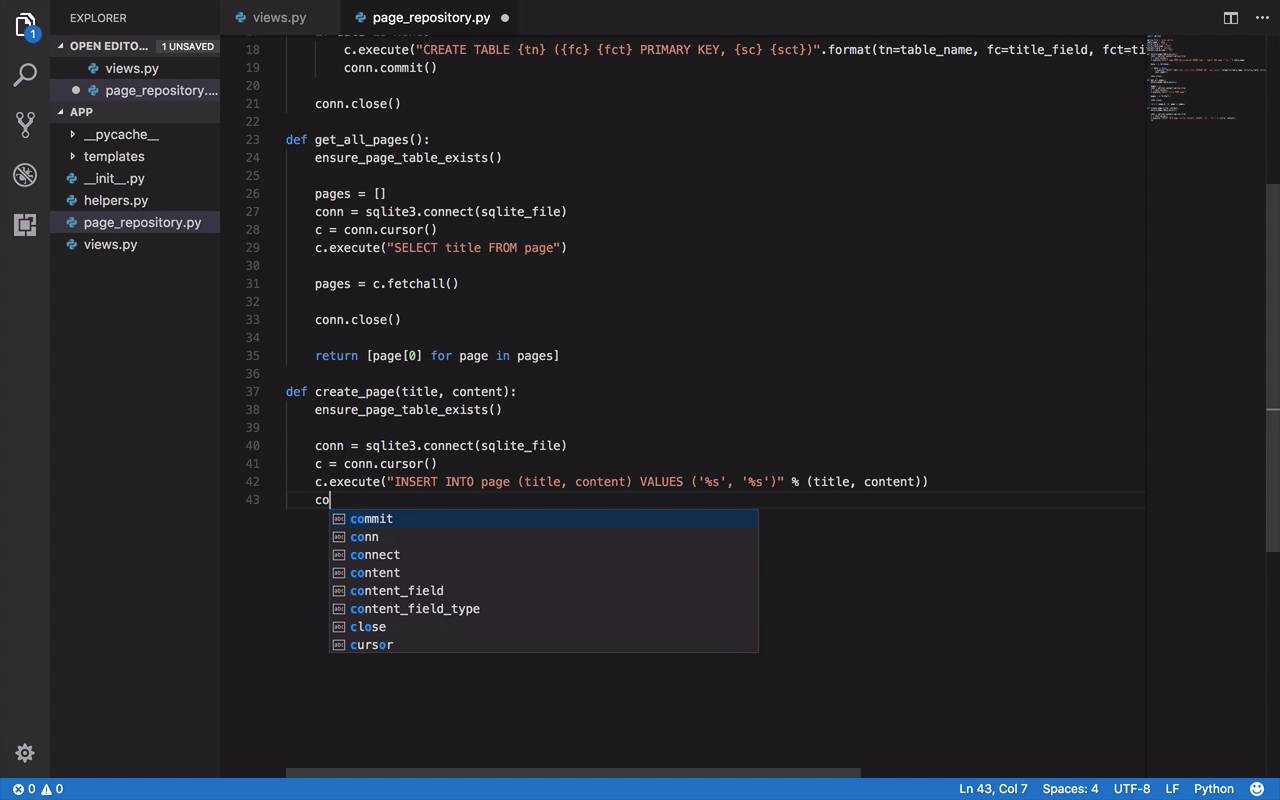Open the Source Control view icon

25,125
